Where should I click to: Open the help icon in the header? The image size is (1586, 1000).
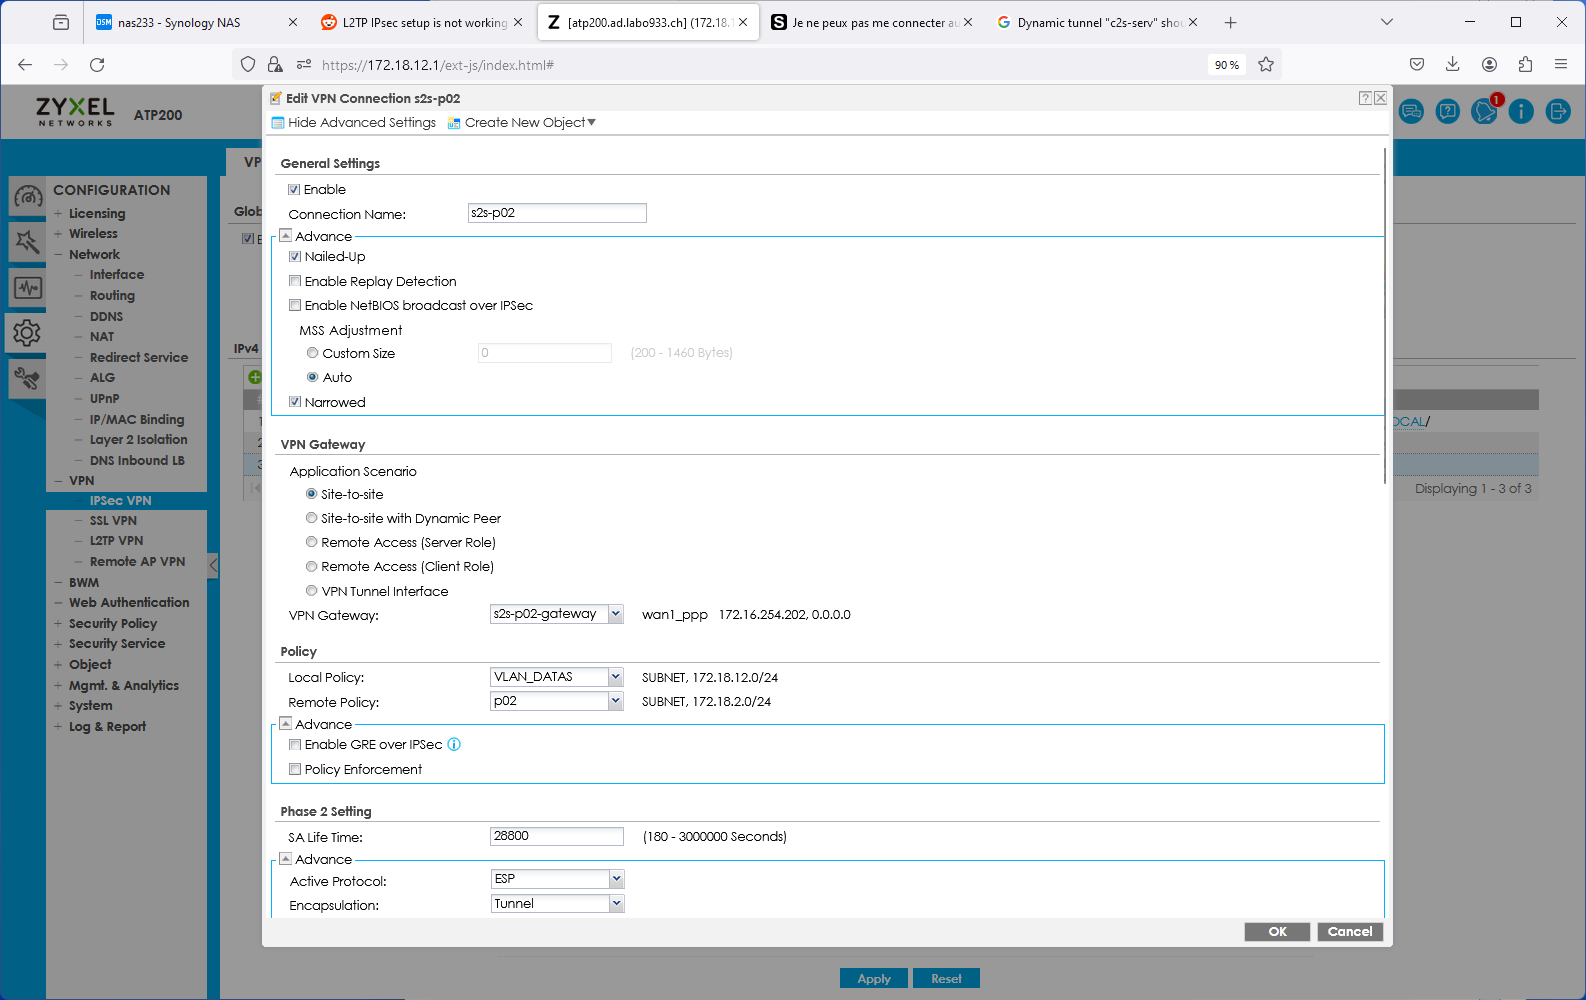tap(1448, 111)
